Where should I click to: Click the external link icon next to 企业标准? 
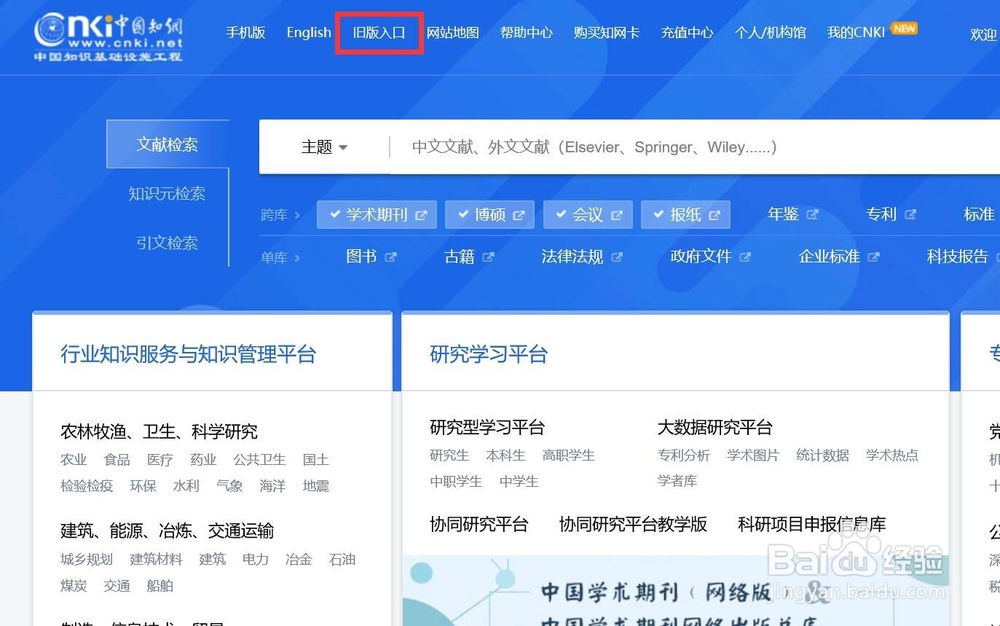[874, 255]
